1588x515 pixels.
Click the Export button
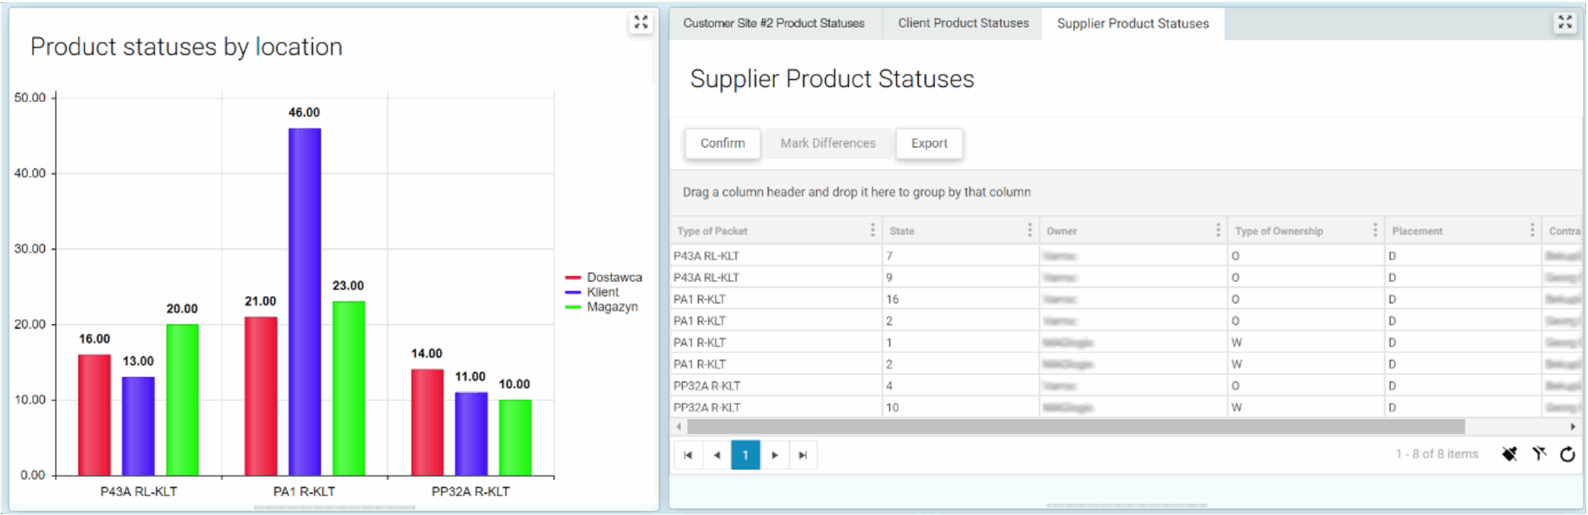929,144
